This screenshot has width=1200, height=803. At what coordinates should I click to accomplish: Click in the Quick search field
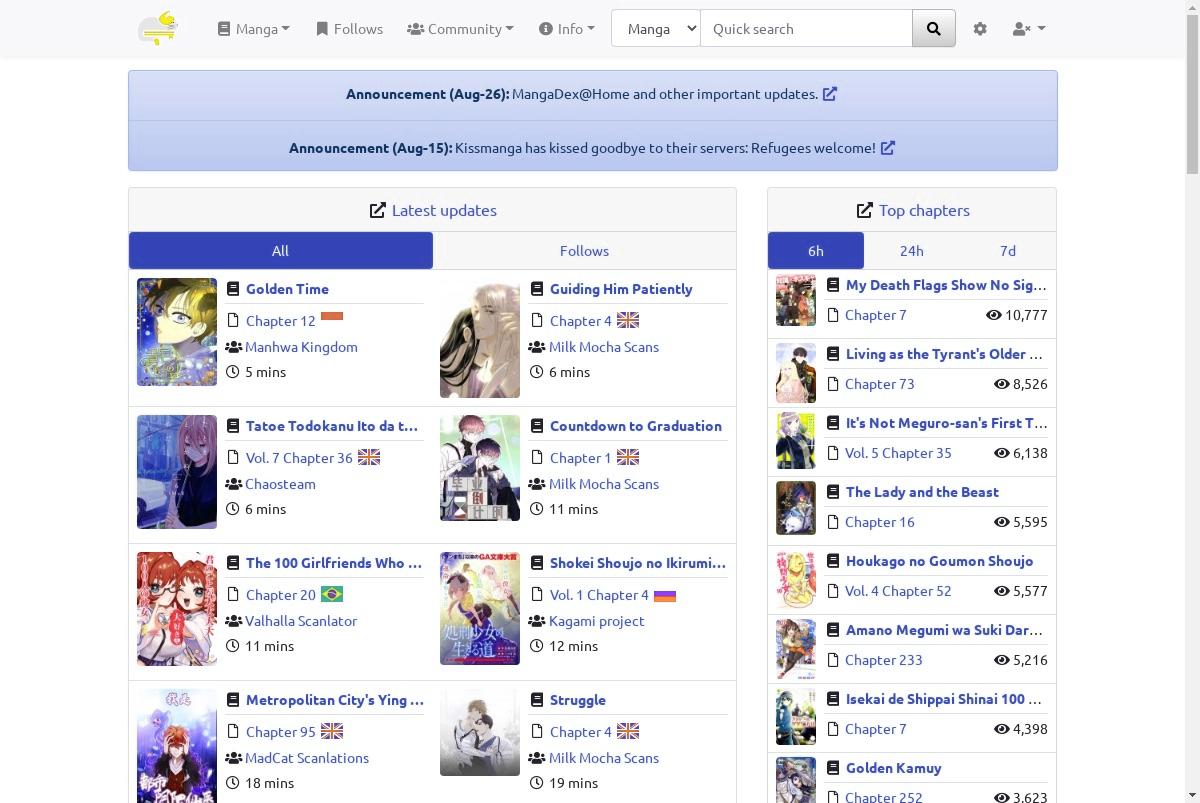pyautogui.click(x=806, y=29)
